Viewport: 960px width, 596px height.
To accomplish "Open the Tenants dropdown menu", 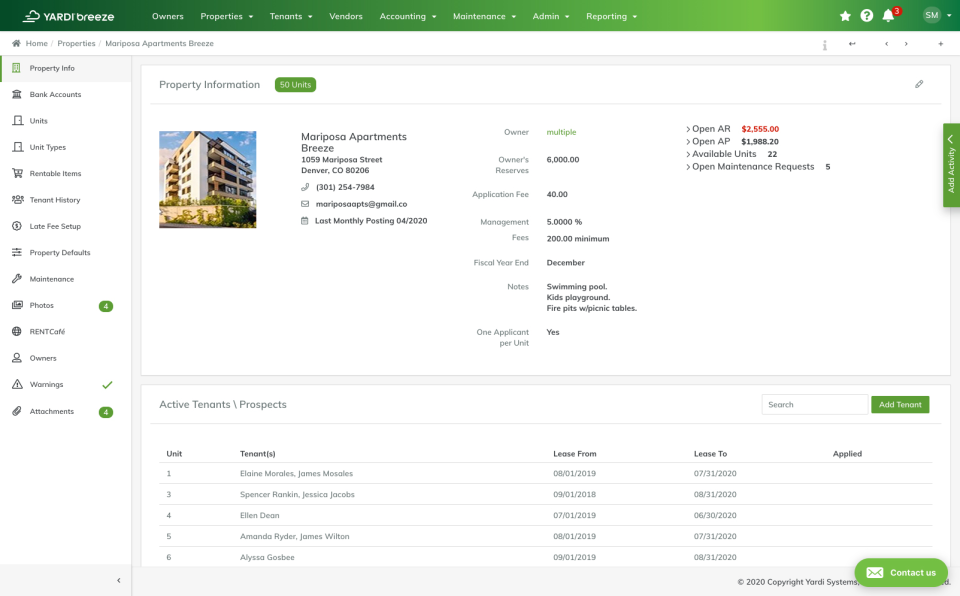I will pos(291,16).
